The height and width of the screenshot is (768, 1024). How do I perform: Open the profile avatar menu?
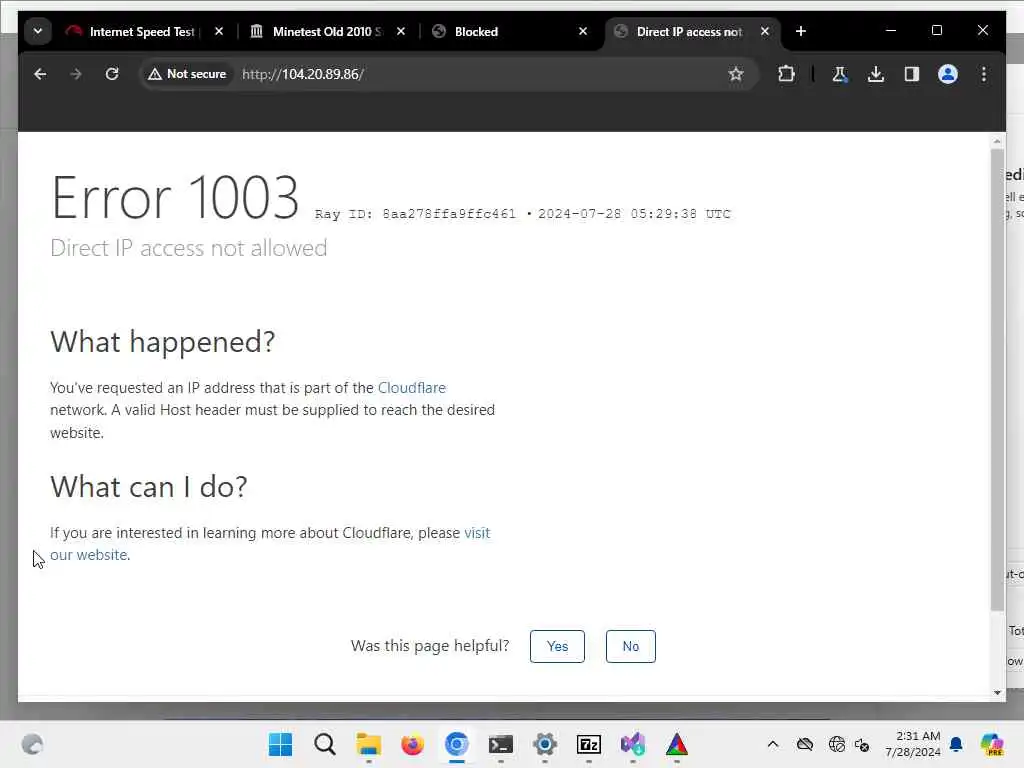[x=948, y=74]
